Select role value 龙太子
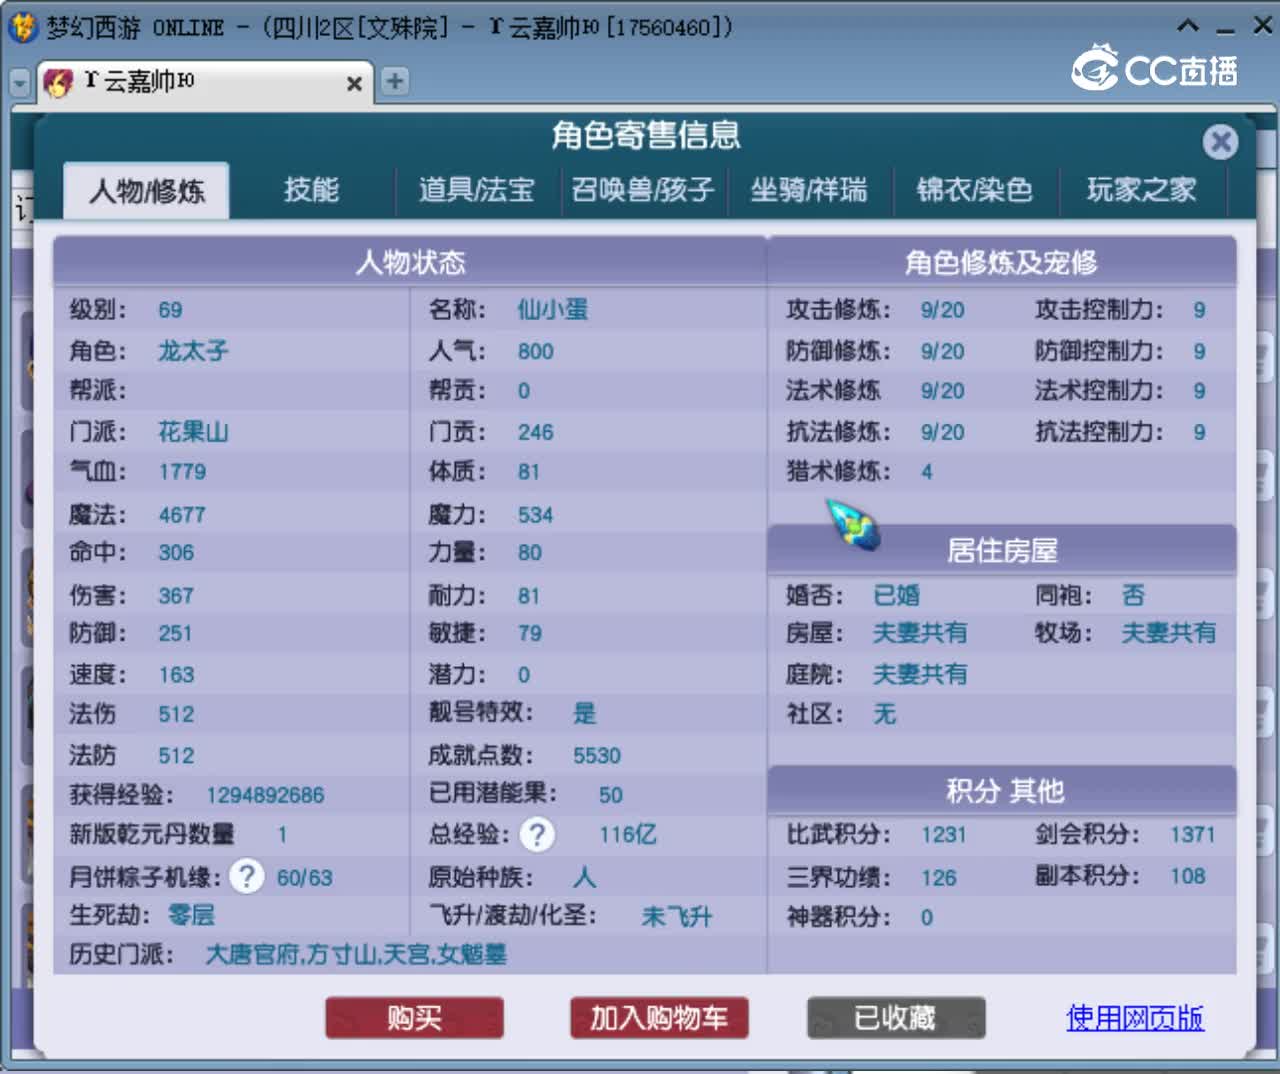This screenshot has height=1074, width=1280. pyautogui.click(x=193, y=351)
